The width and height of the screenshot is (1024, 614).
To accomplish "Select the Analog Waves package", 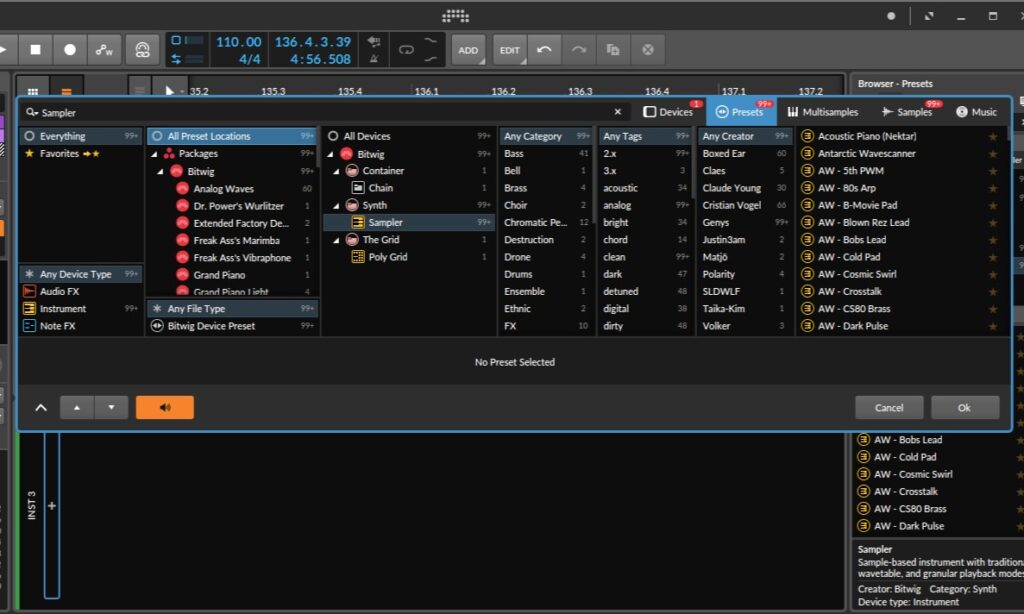I will pos(232,188).
